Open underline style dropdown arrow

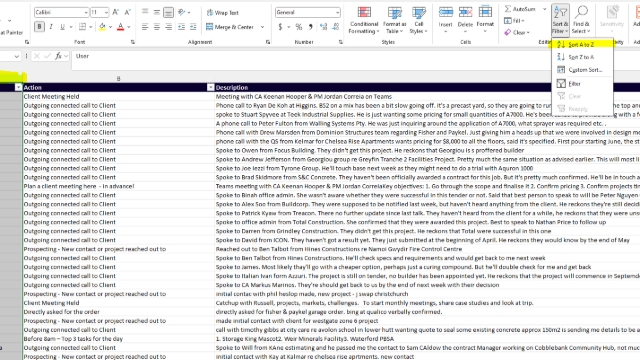(71, 27)
